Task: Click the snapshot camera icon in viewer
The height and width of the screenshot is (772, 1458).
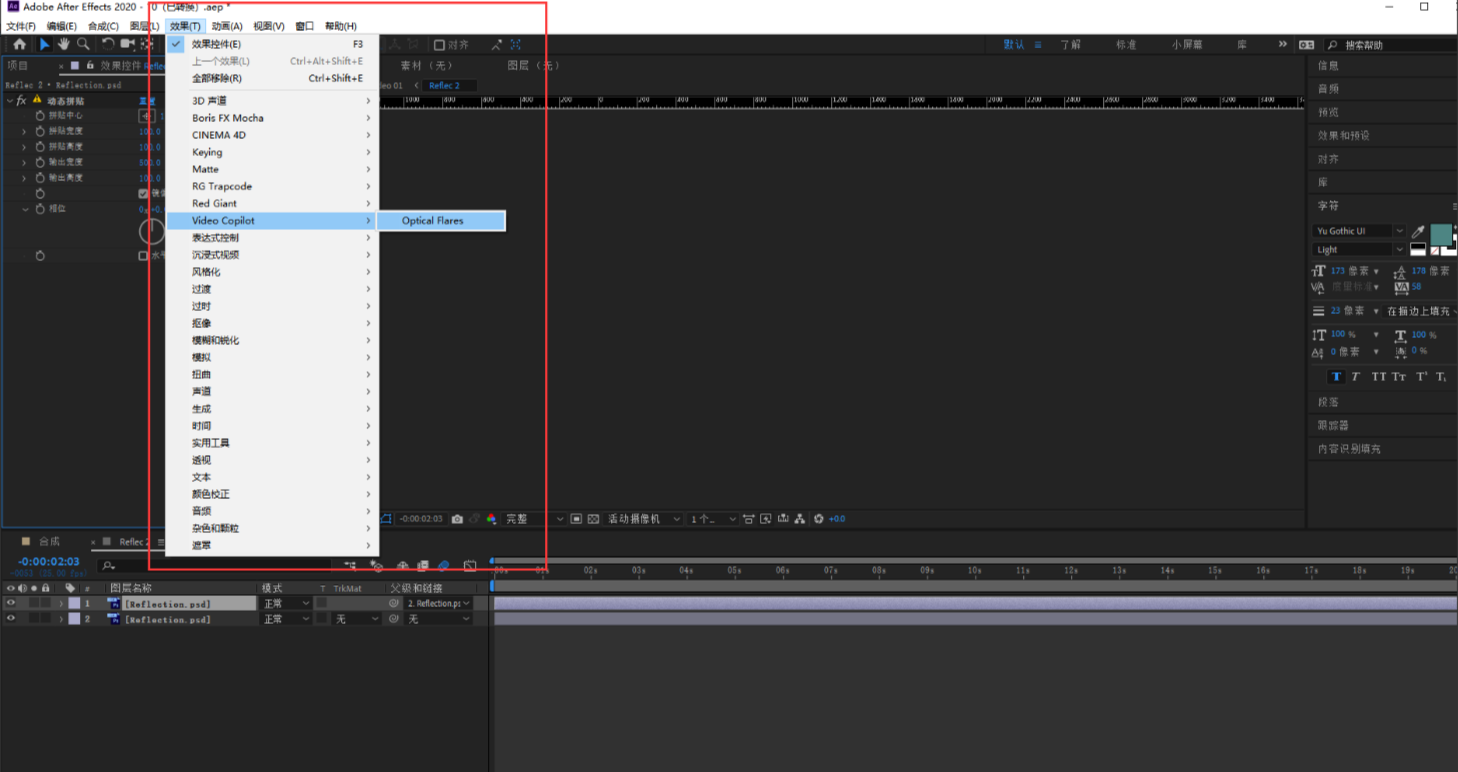Action: pyautogui.click(x=457, y=519)
